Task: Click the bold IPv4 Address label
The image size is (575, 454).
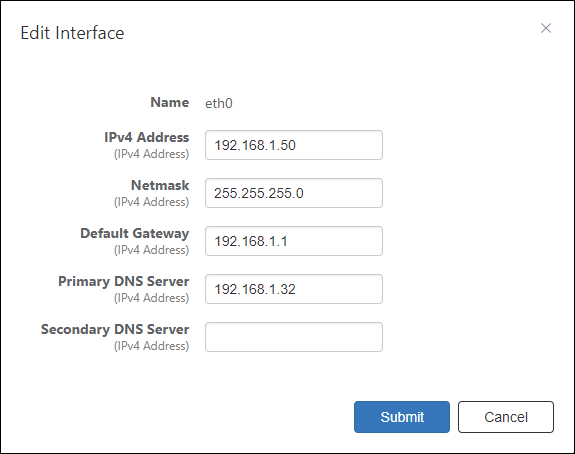Action: pyautogui.click(x=147, y=137)
